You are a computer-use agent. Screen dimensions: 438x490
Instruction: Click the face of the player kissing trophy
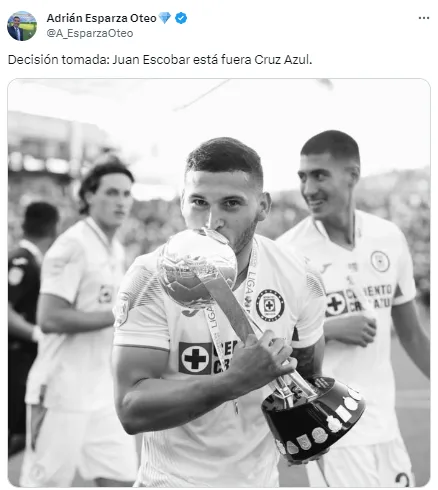click(x=224, y=203)
